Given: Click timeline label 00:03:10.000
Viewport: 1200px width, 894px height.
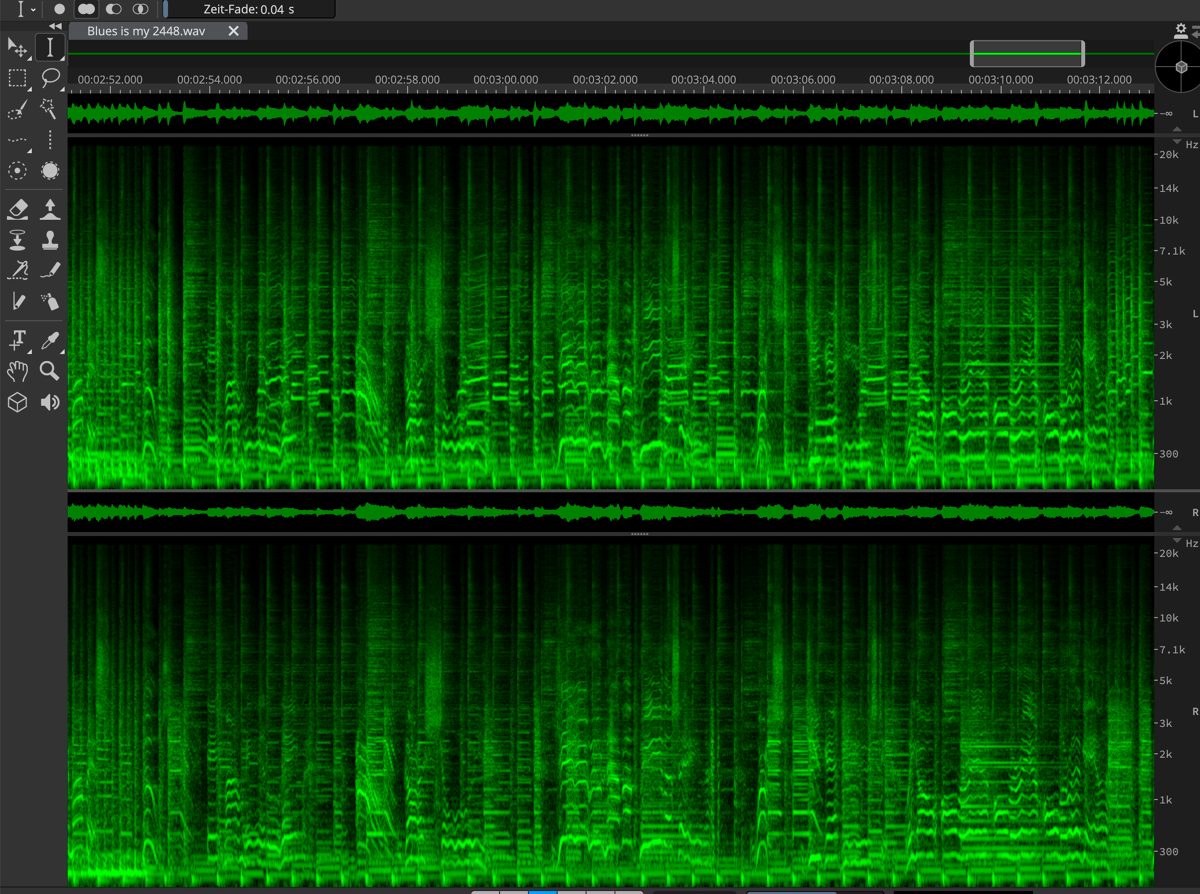Looking at the screenshot, I should (1000, 80).
